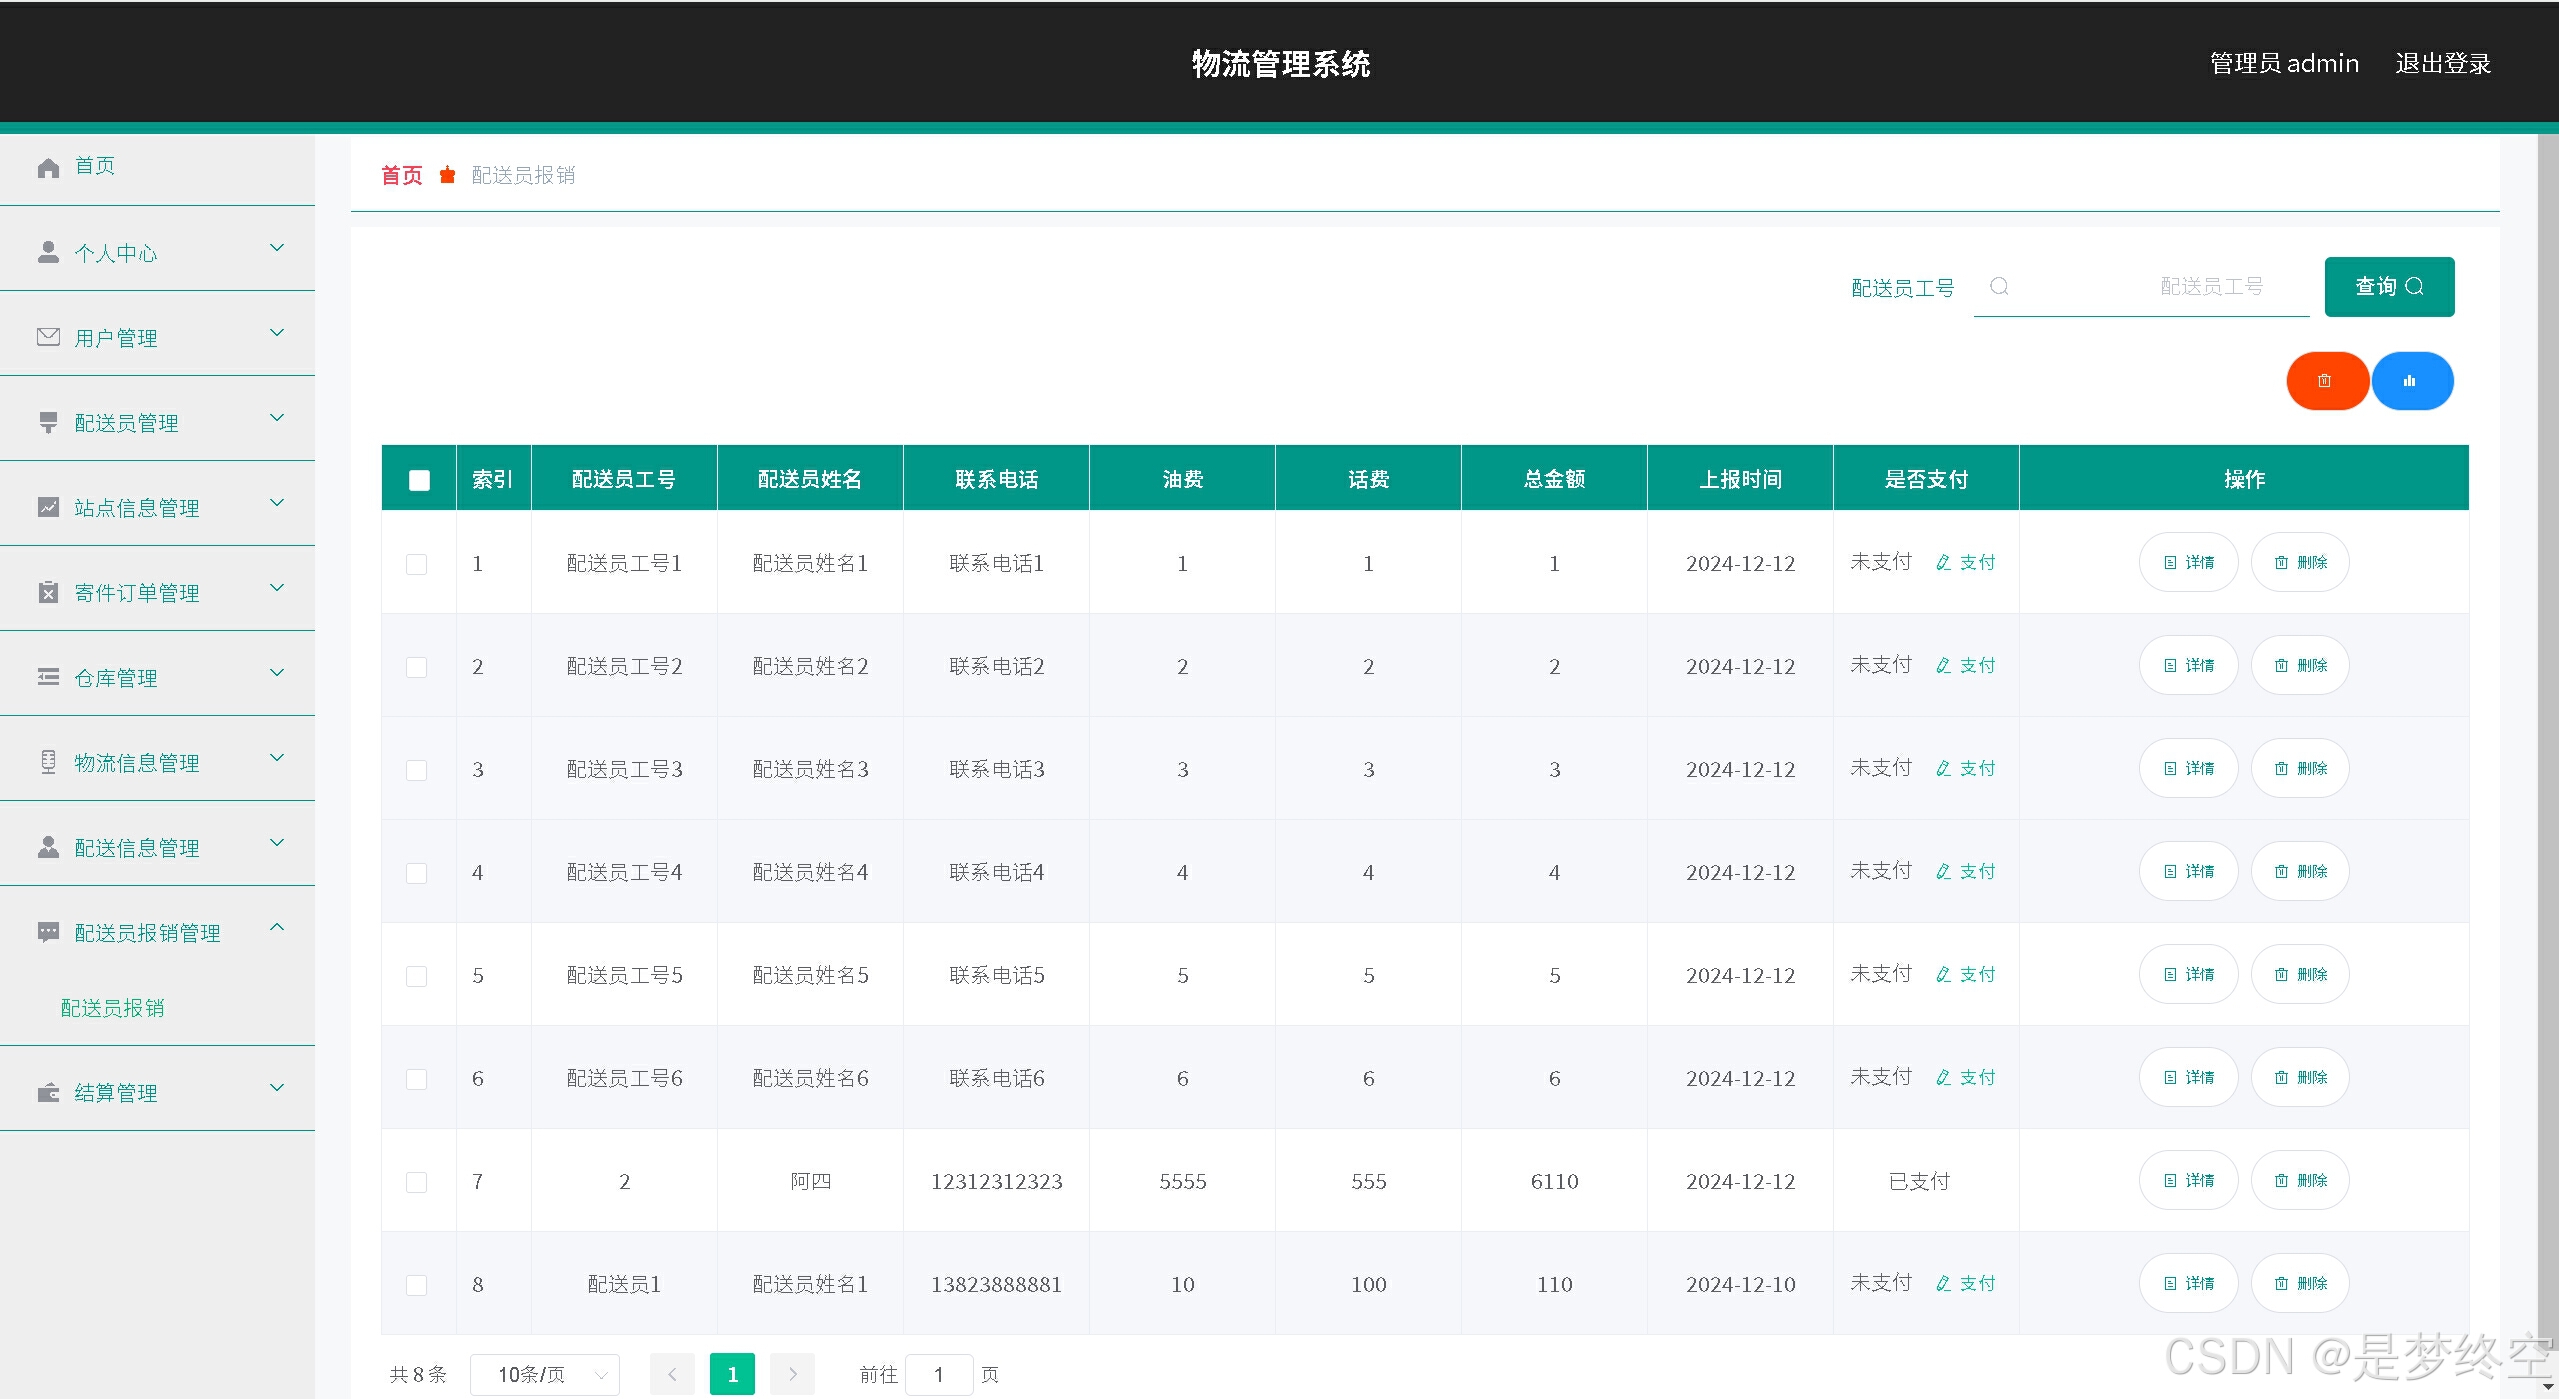Screen dimensions: 2559x1399
Task: Click 删除 delete button for row 3
Action: (2300, 769)
